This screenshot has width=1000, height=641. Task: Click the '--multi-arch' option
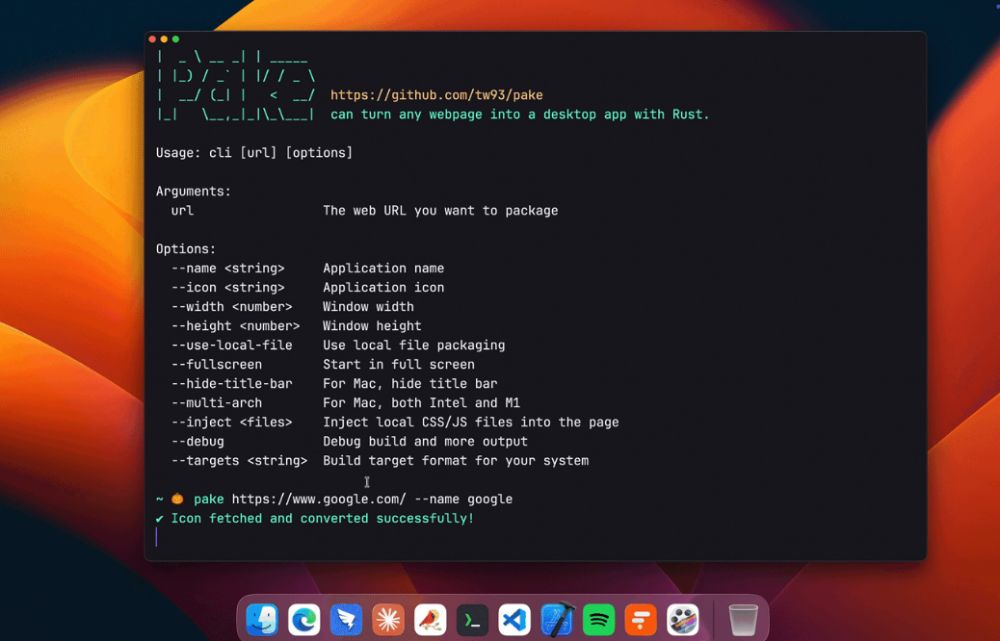216,402
